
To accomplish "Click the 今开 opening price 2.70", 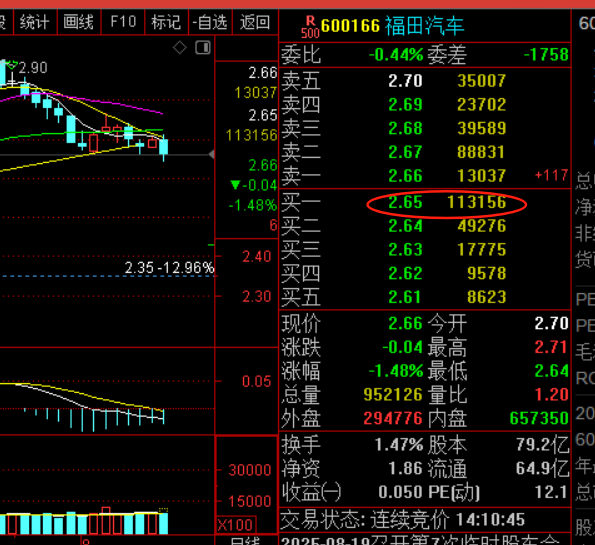I will pos(551,324).
